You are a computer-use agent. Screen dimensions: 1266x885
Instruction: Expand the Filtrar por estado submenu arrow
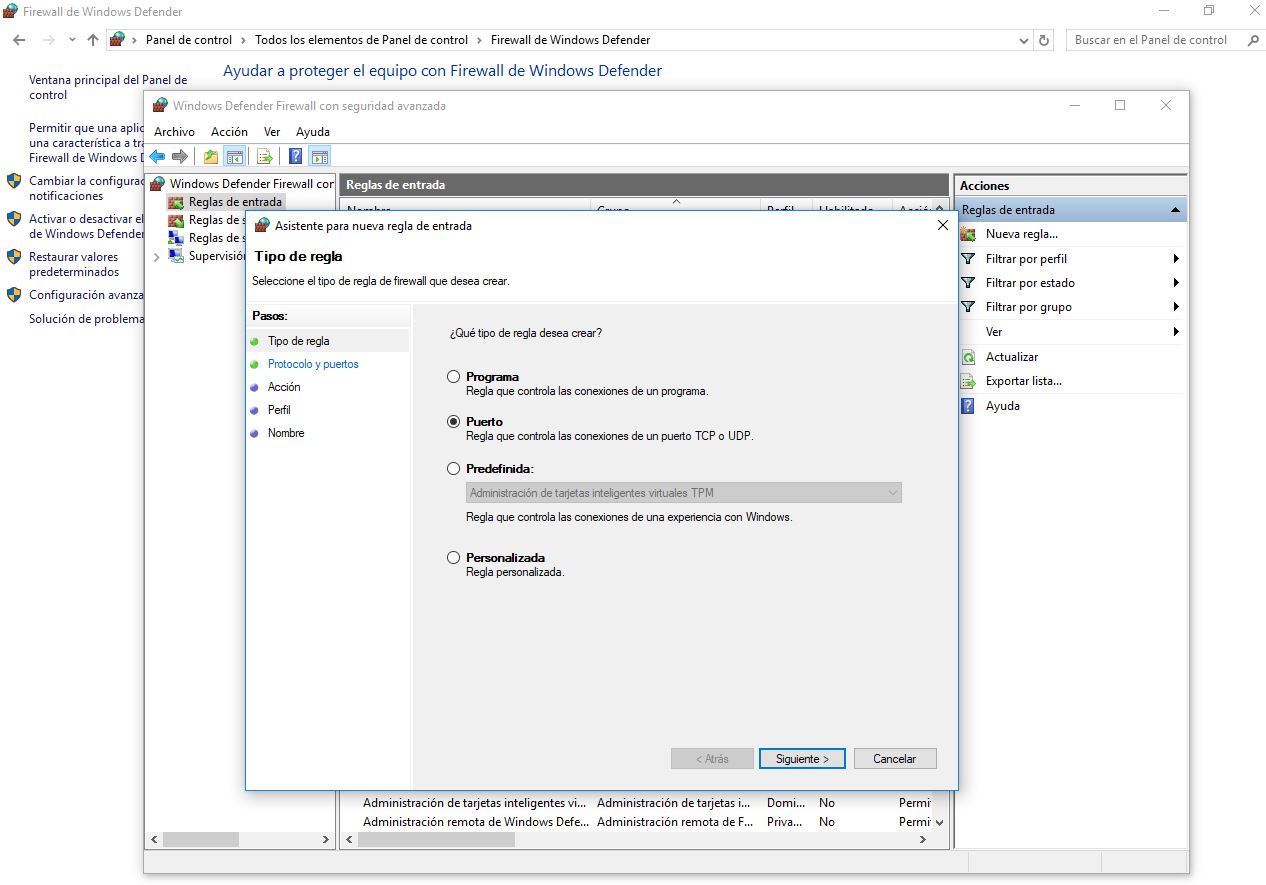click(x=1176, y=283)
